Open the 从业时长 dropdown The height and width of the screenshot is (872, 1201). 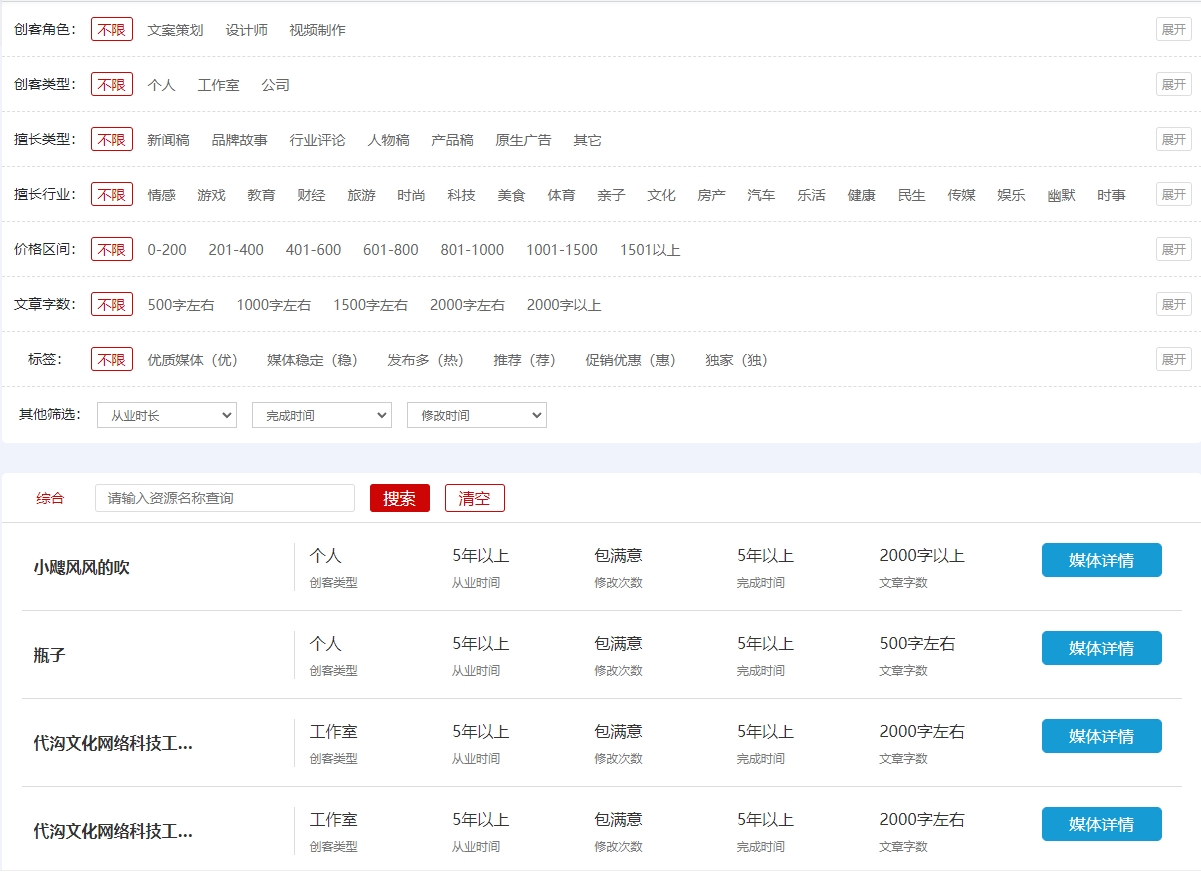167,415
